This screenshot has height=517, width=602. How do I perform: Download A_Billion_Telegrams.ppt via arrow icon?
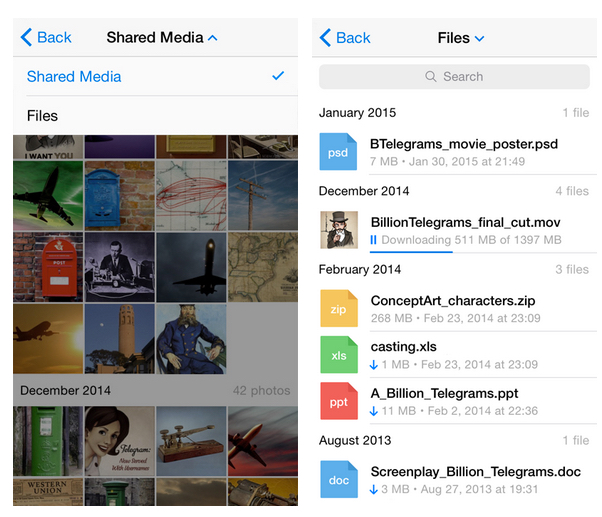click(x=374, y=411)
